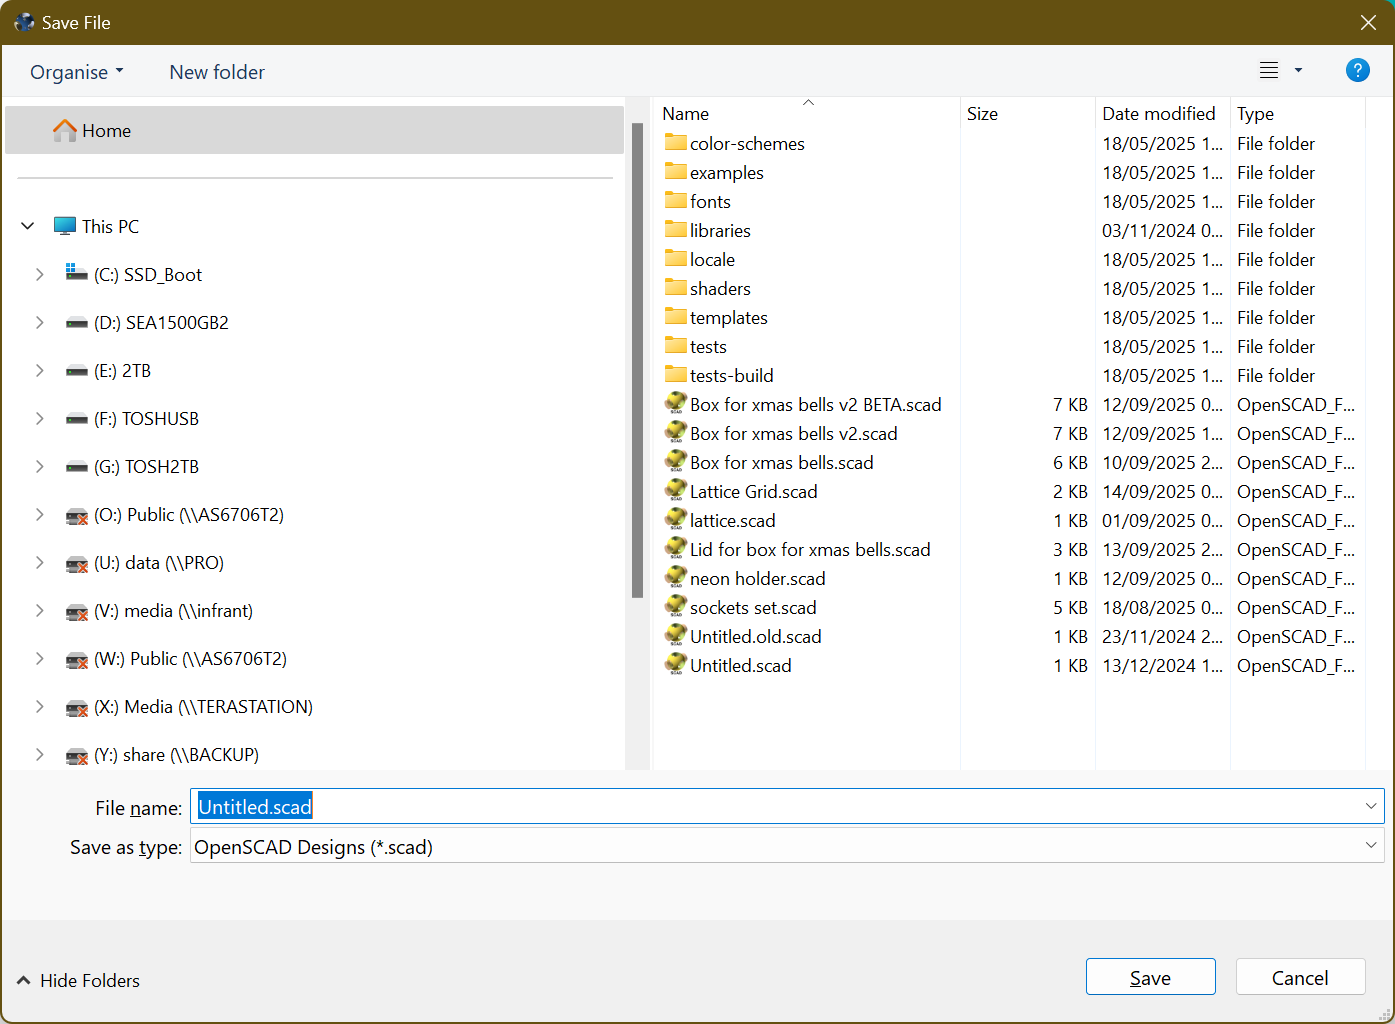Sort files by the Date modified column
Image resolution: width=1395 pixels, height=1024 pixels.
point(1160,113)
